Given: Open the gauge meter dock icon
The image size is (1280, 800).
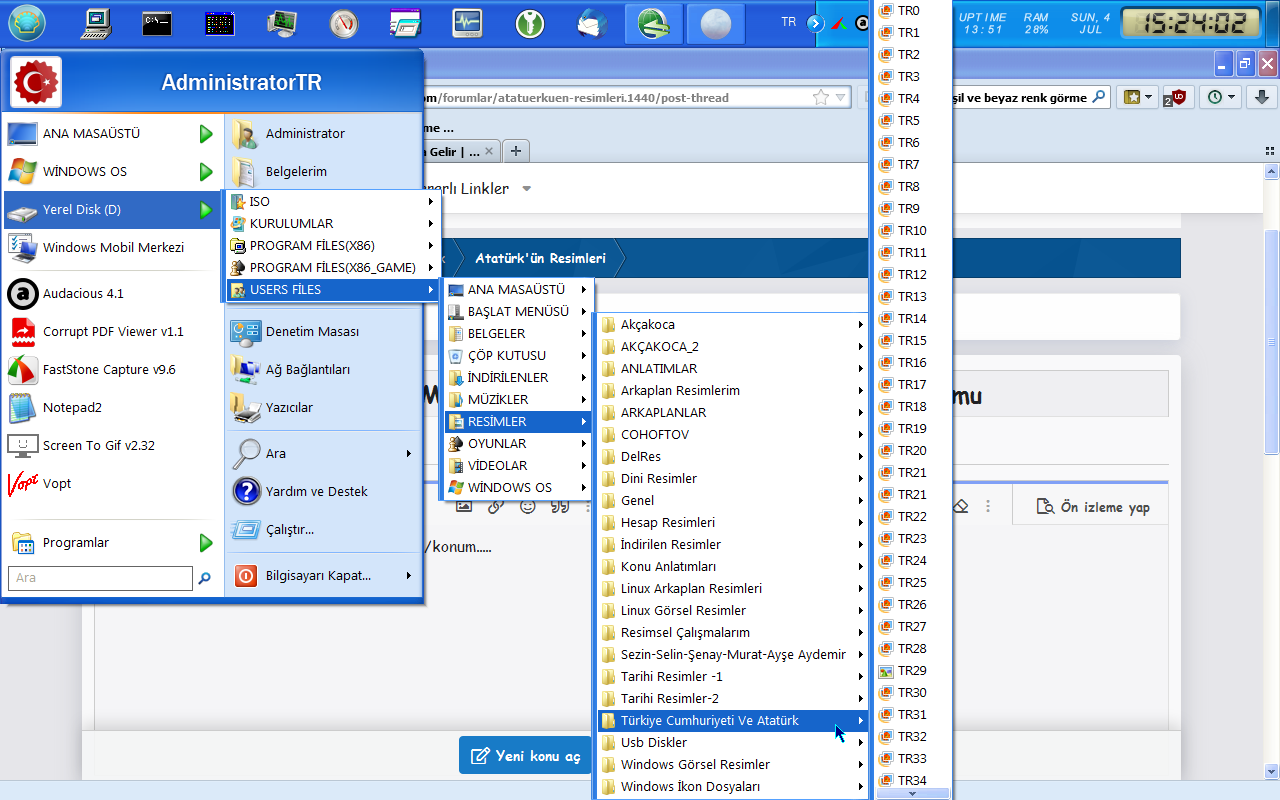Looking at the screenshot, I should (x=343, y=23).
